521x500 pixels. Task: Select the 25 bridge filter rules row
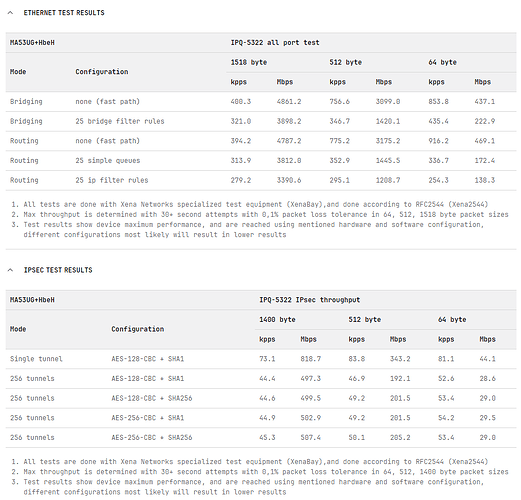[x=261, y=121]
